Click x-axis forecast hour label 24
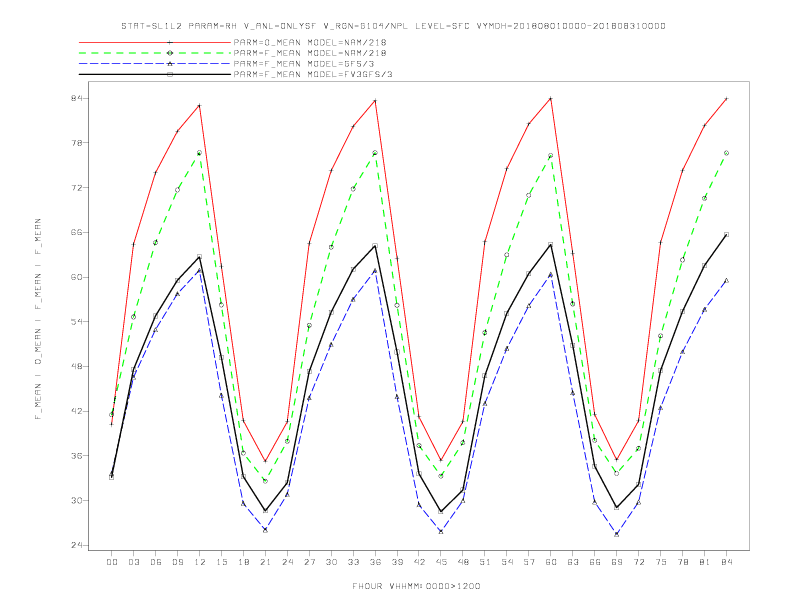Viewport: 792px width, 612px height. pos(287,562)
